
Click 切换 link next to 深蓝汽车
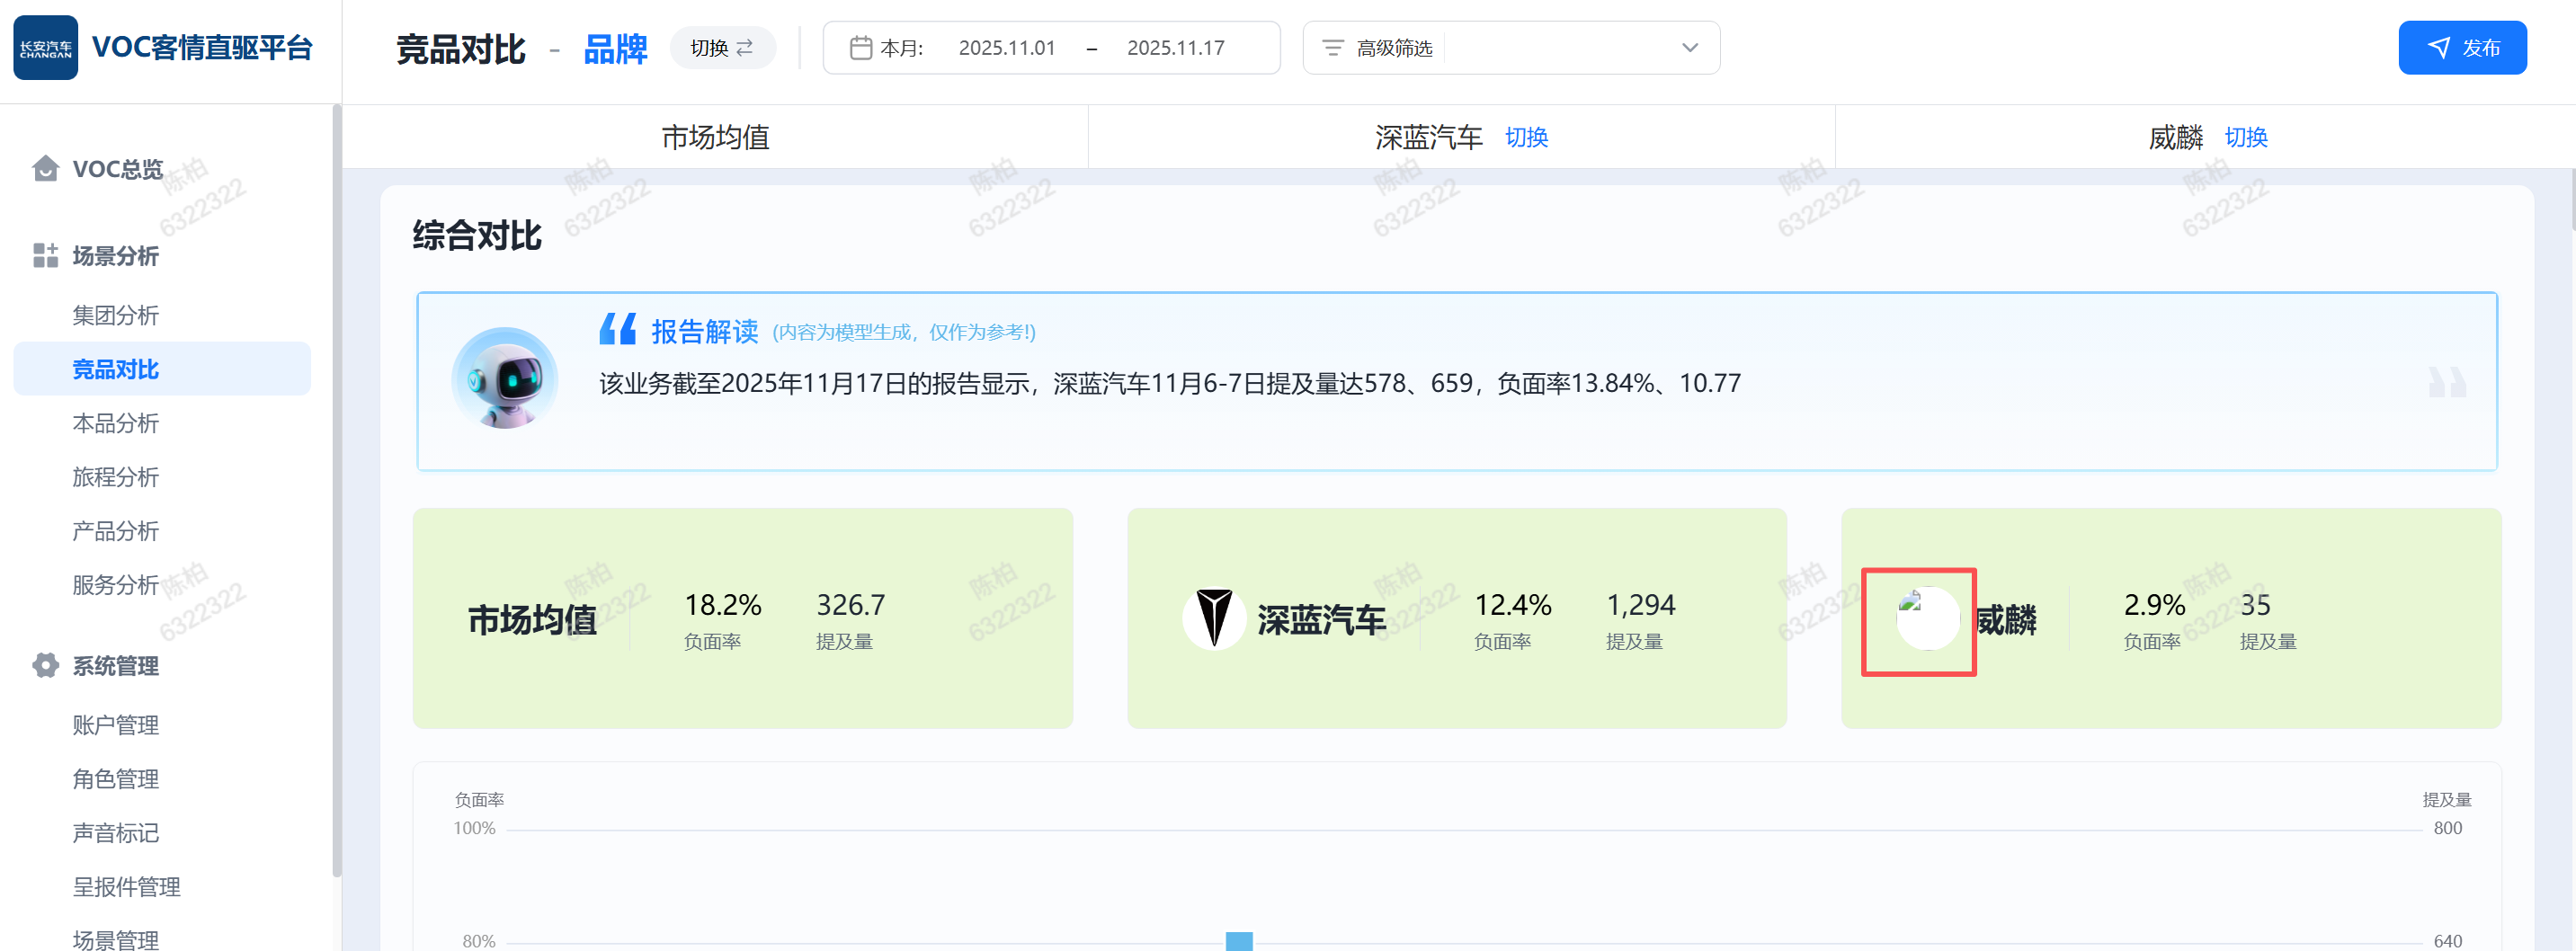tap(1526, 137)
